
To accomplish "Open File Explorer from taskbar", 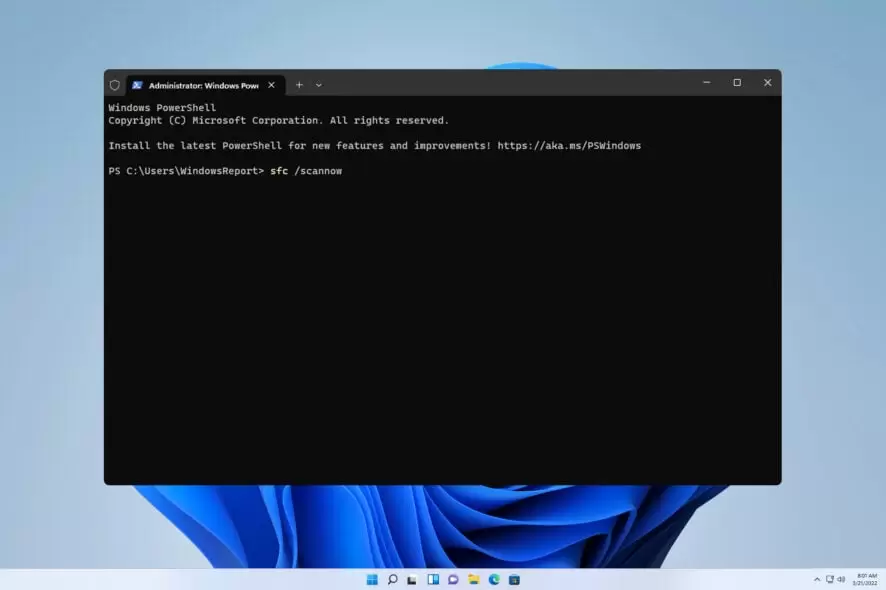I will [x=473, y=579].
